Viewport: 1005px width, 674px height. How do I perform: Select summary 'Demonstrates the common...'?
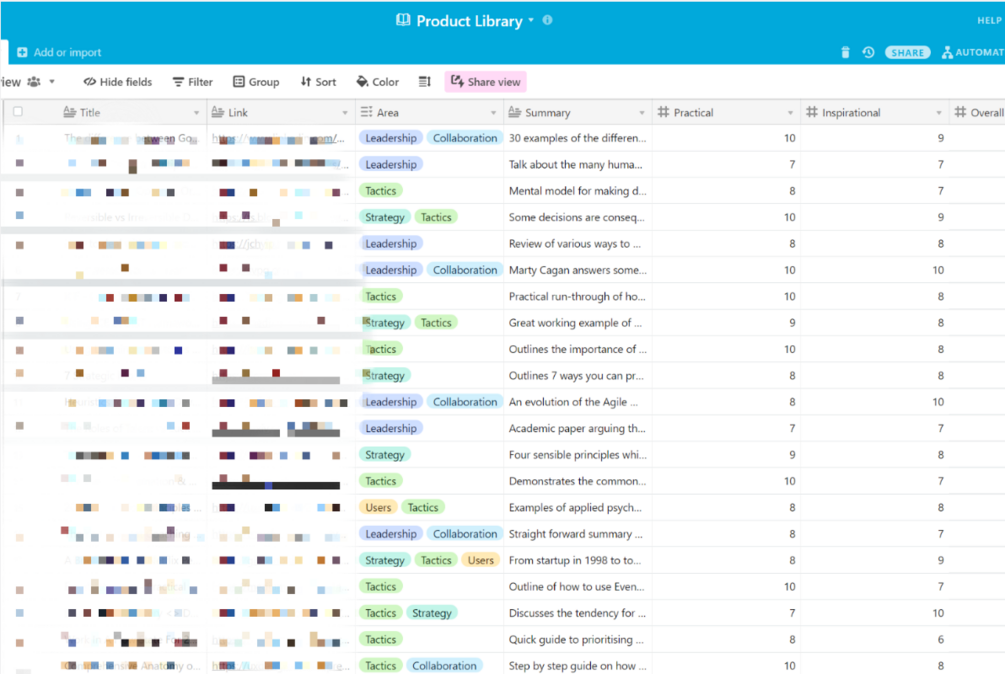(x=577, y=481)
